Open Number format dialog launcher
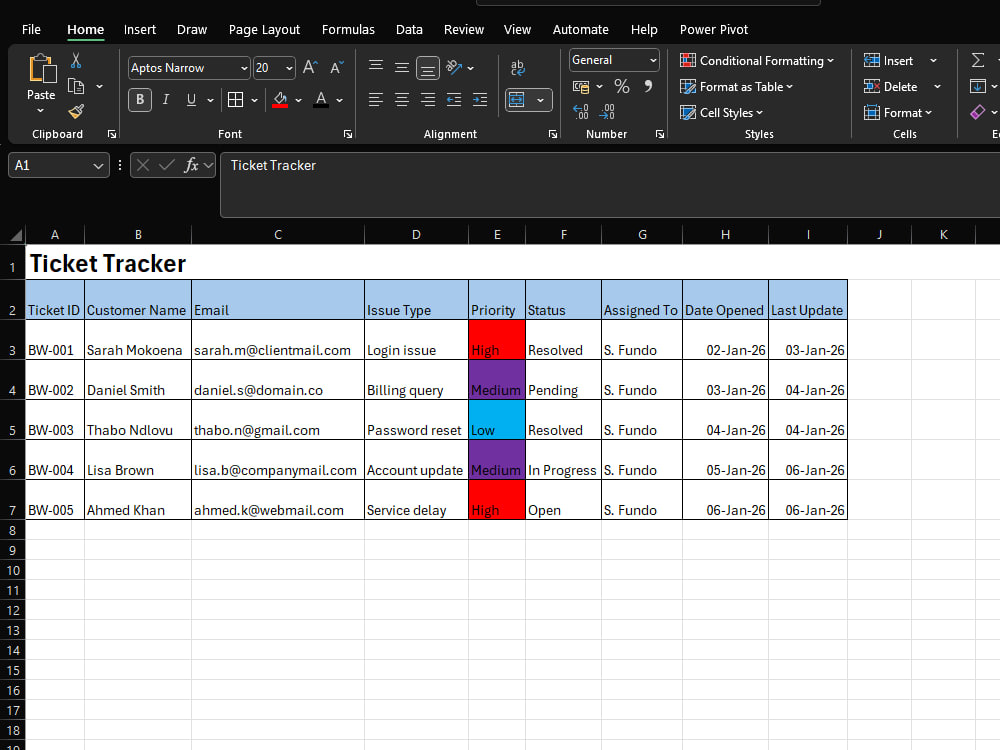Image resolution: width=1000 pixels, height=750 pixels. 660,134
